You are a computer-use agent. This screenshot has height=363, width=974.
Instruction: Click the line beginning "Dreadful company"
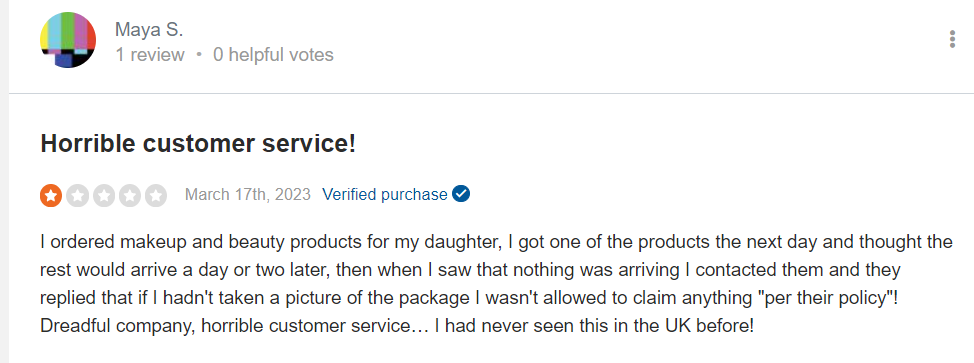[x=397, y=326]
